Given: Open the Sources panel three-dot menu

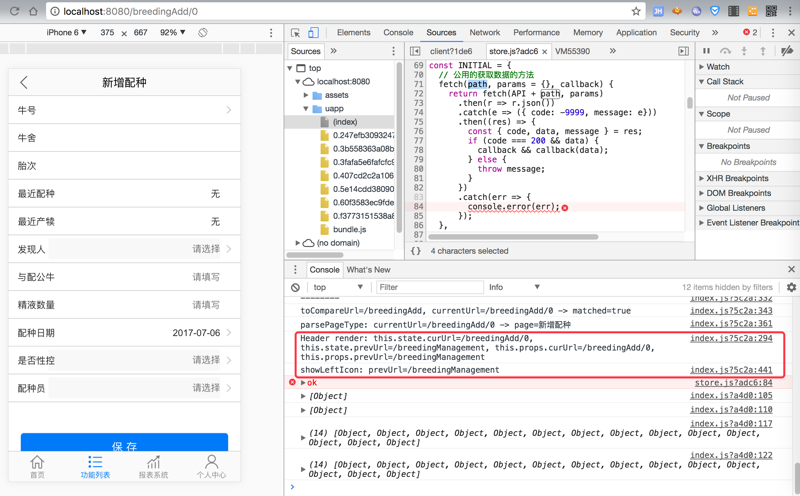Looking at the screenshot, I should [393, 51].
